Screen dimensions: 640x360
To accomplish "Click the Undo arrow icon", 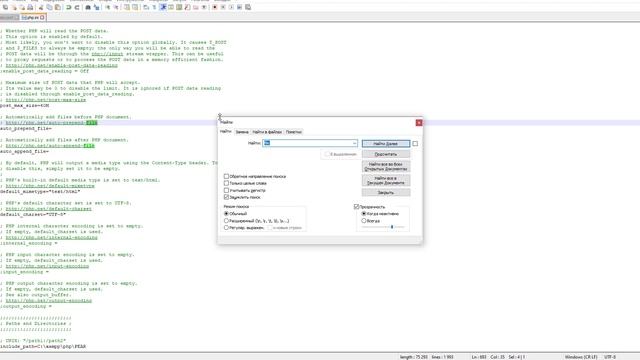I will [x=68, y=7].
